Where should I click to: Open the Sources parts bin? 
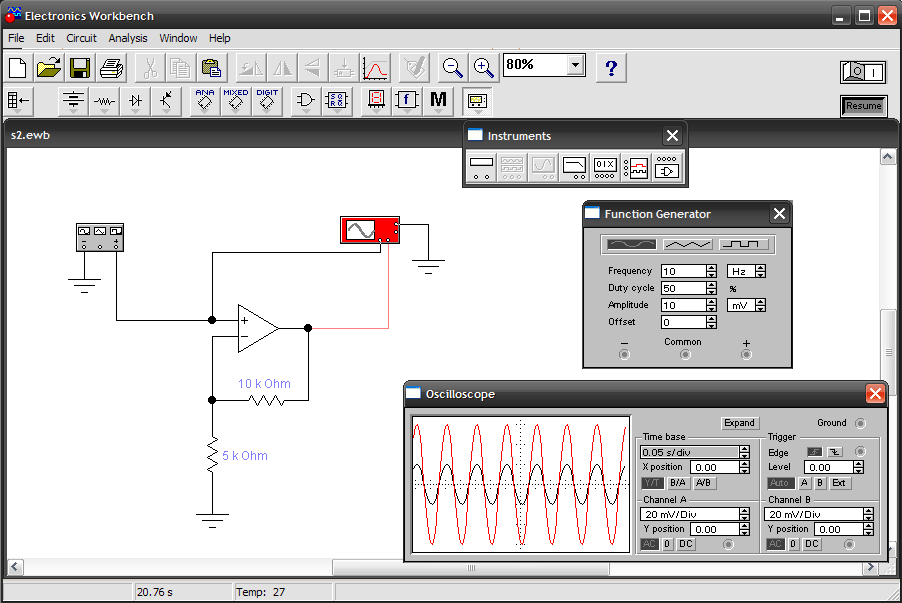[73, 101]
